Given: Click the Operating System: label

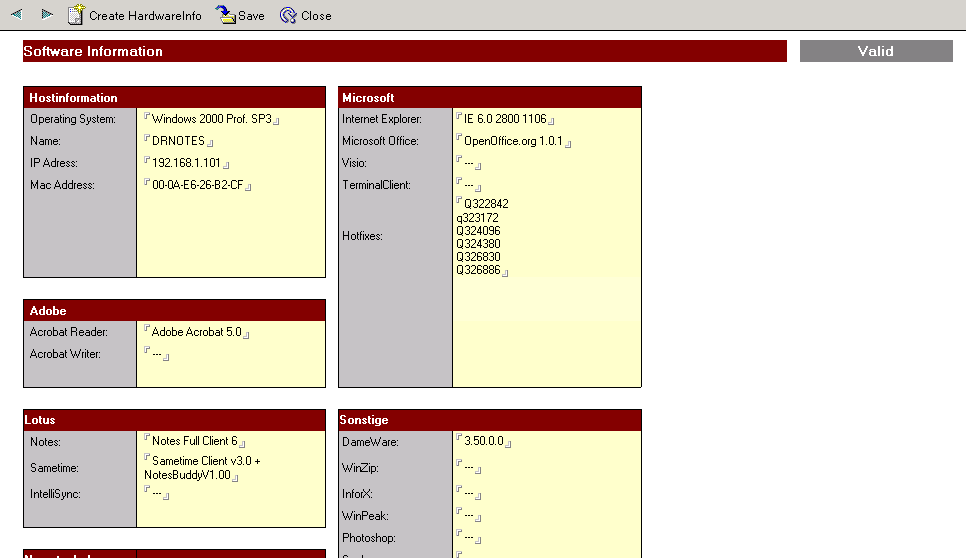Looking at the screenshot, I should (73, 119).
